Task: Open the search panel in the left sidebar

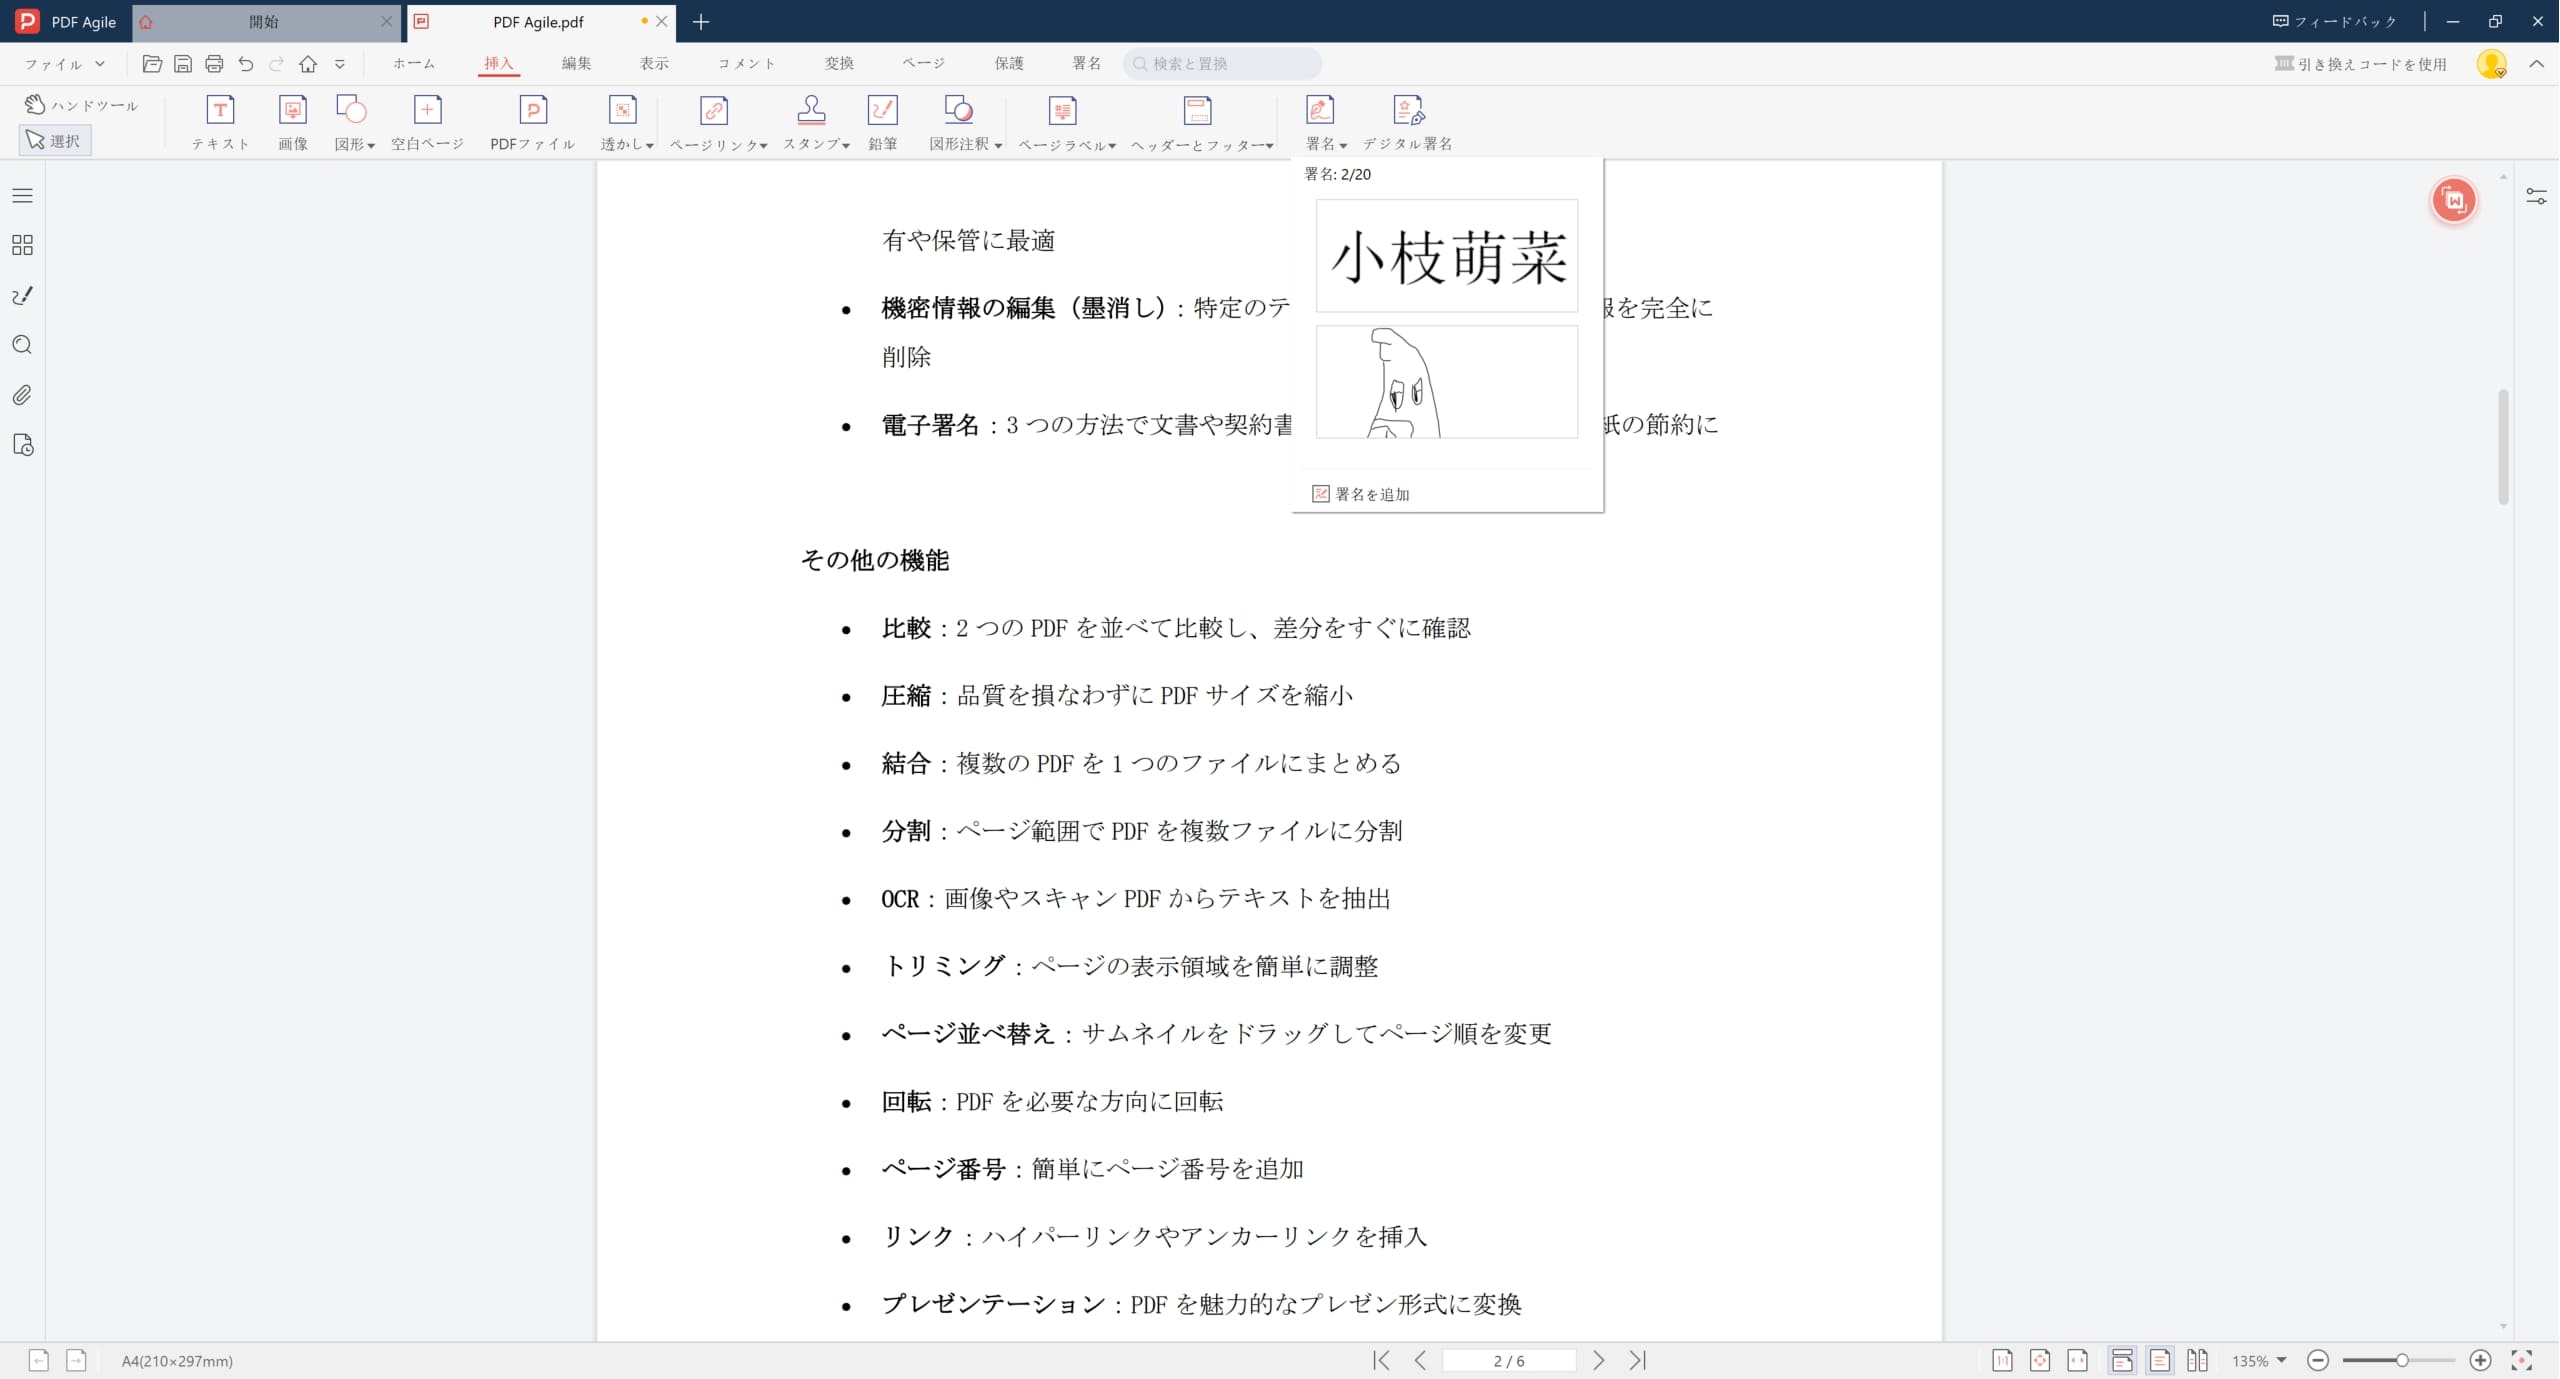Action: pyautogui.click(x=22, y=345)
